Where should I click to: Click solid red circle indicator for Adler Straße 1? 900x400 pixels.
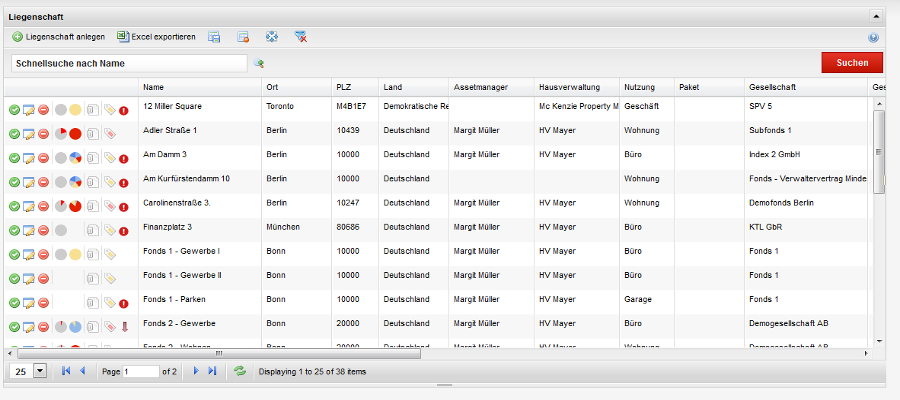pos(75,134)
